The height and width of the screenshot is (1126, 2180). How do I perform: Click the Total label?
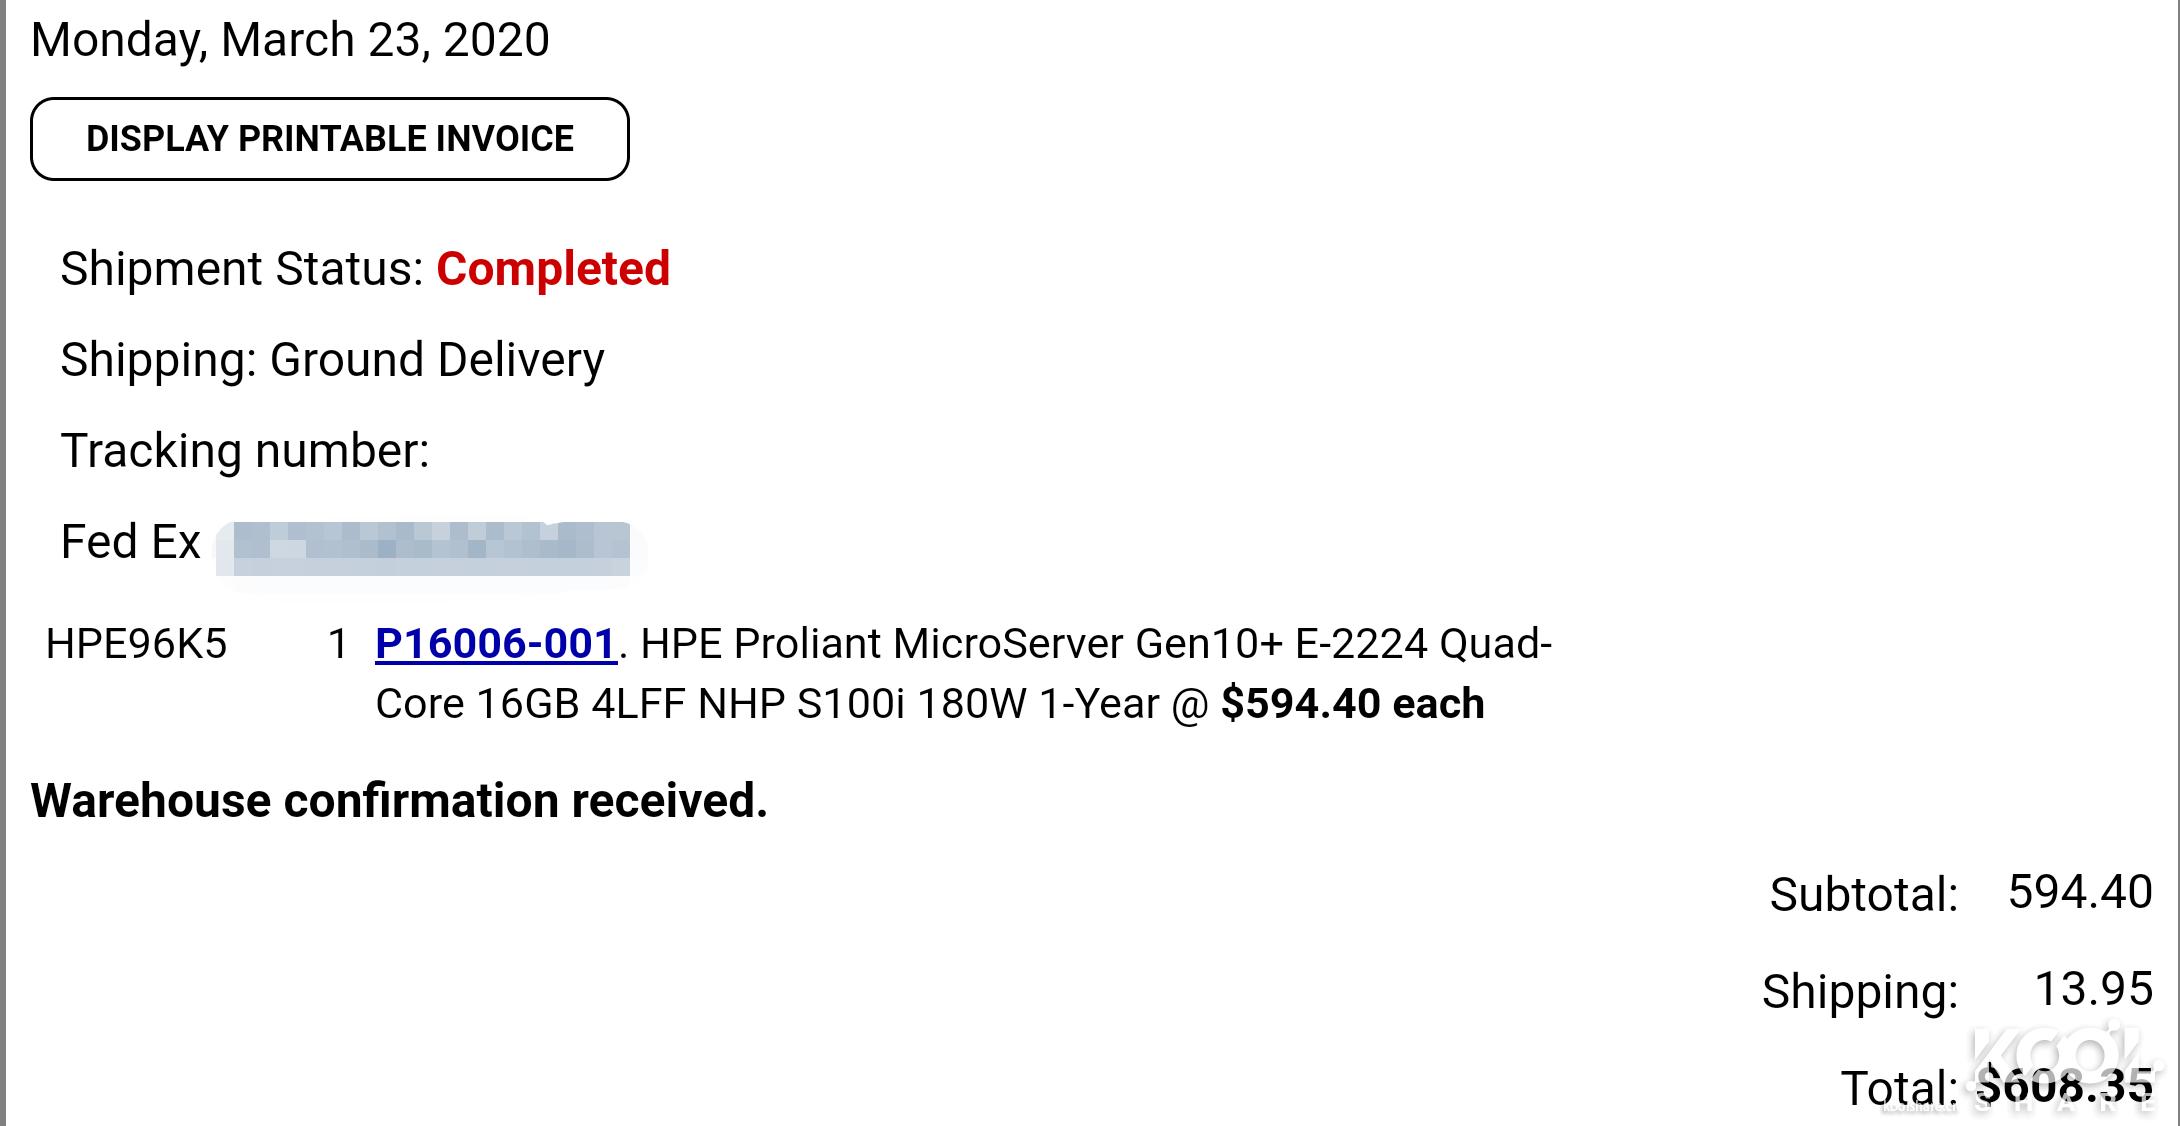point(1898,1087)
